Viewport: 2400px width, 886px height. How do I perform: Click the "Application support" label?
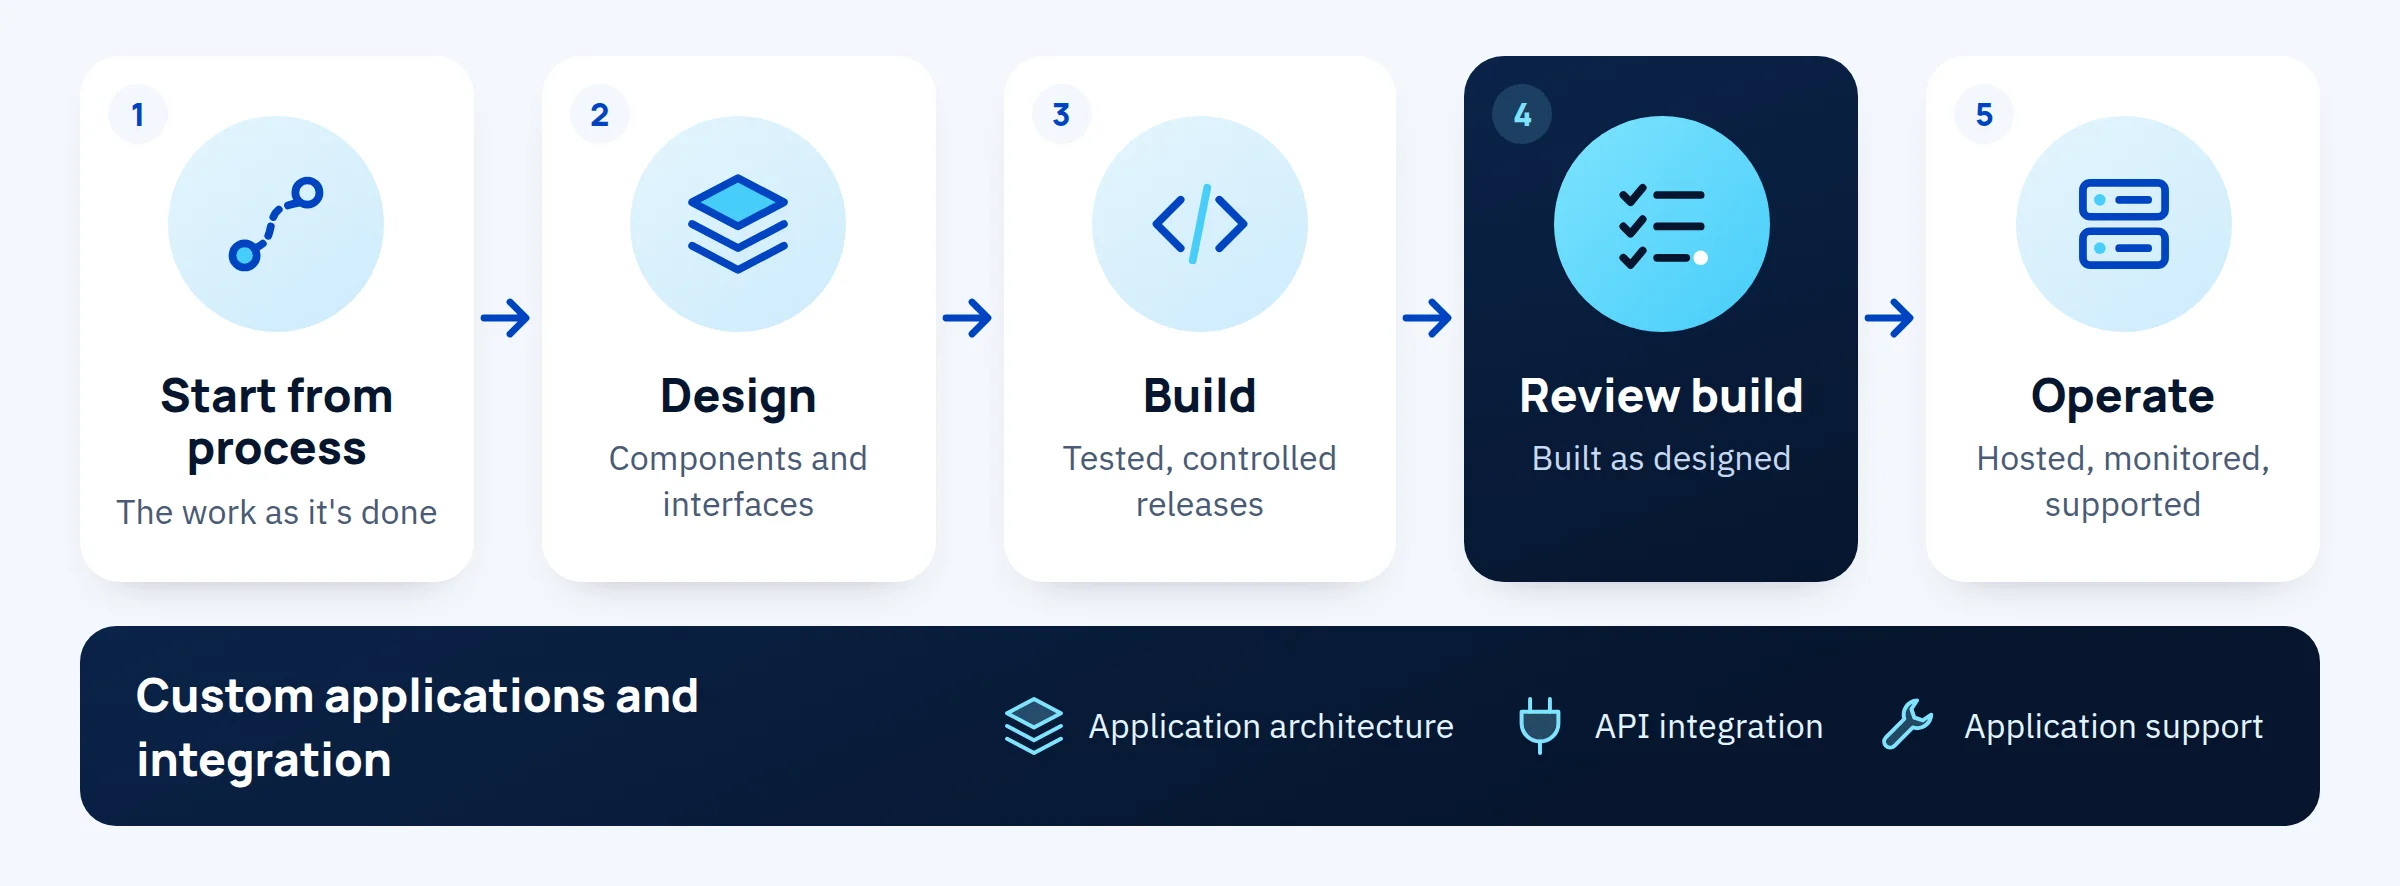pyautogui.click(x=2113, y=726)
